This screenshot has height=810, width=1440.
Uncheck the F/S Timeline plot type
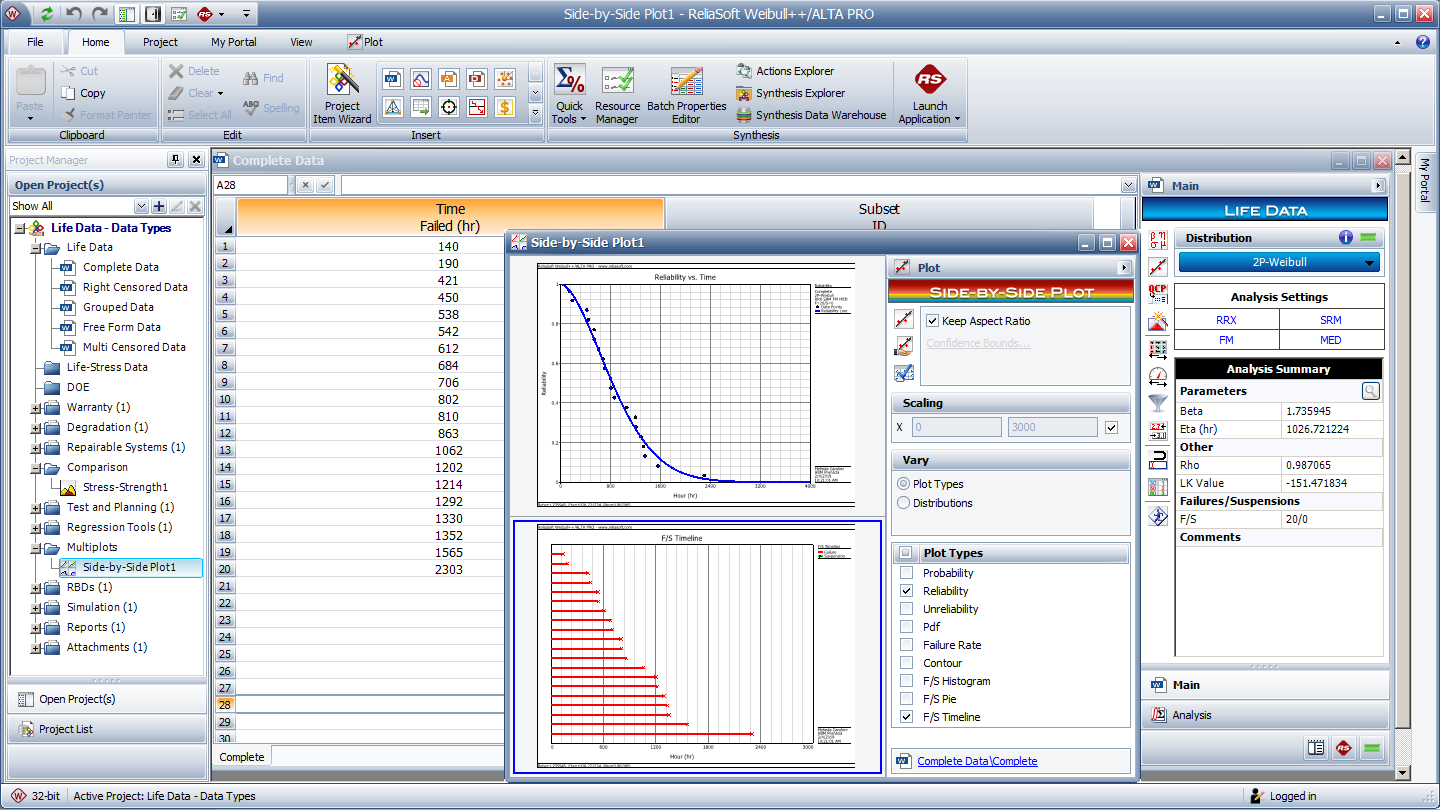click(906, 717)
